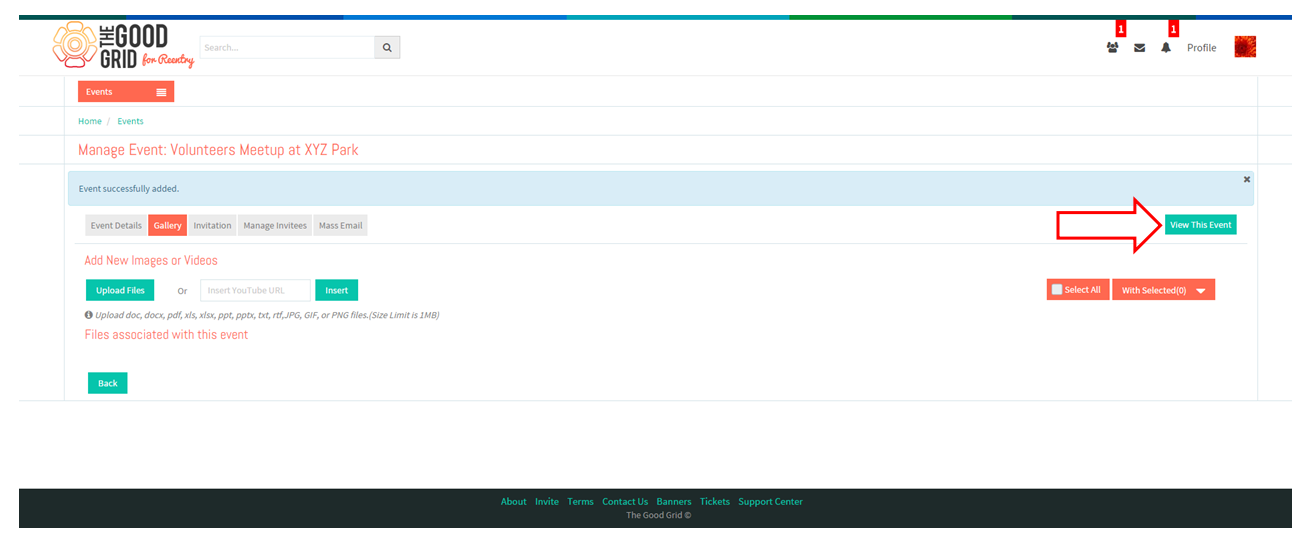This screenshot has height=551, width=1309.
Task: Switch to the Event Details tab
Action: (116, 225)
